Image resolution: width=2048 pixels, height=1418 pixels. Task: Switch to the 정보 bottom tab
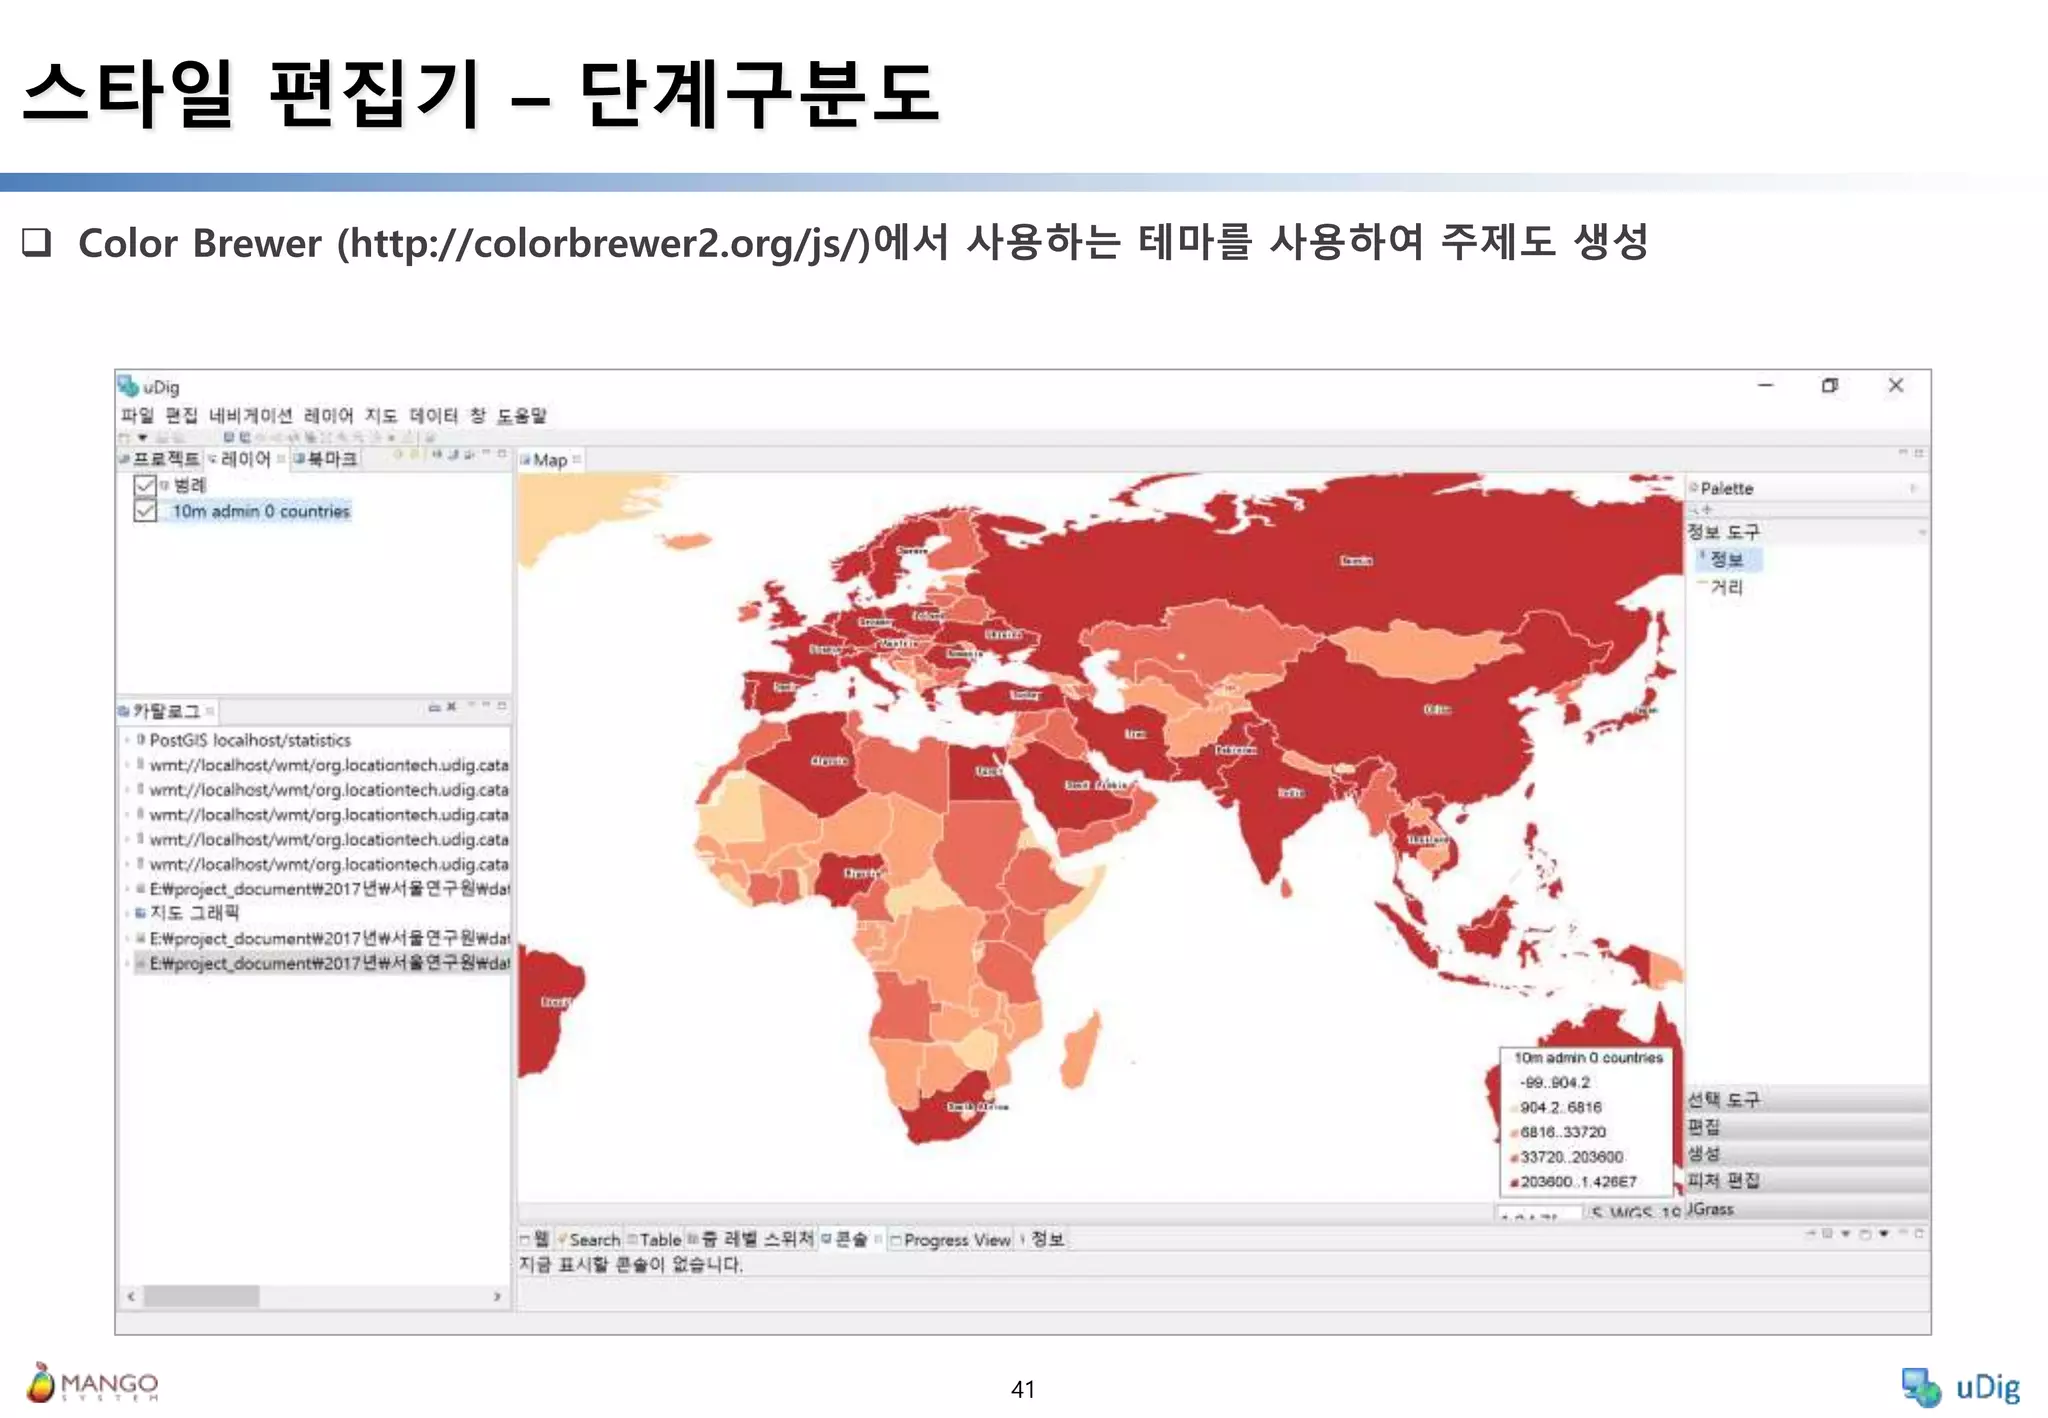(x=1043, y=1239)
